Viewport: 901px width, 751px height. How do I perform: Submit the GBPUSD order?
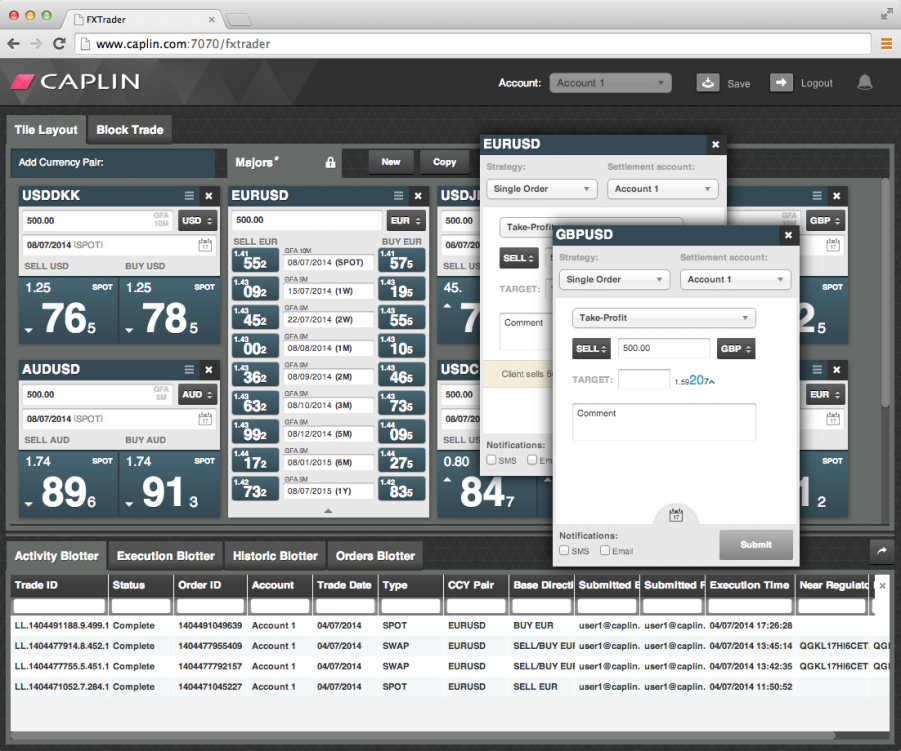756,544
